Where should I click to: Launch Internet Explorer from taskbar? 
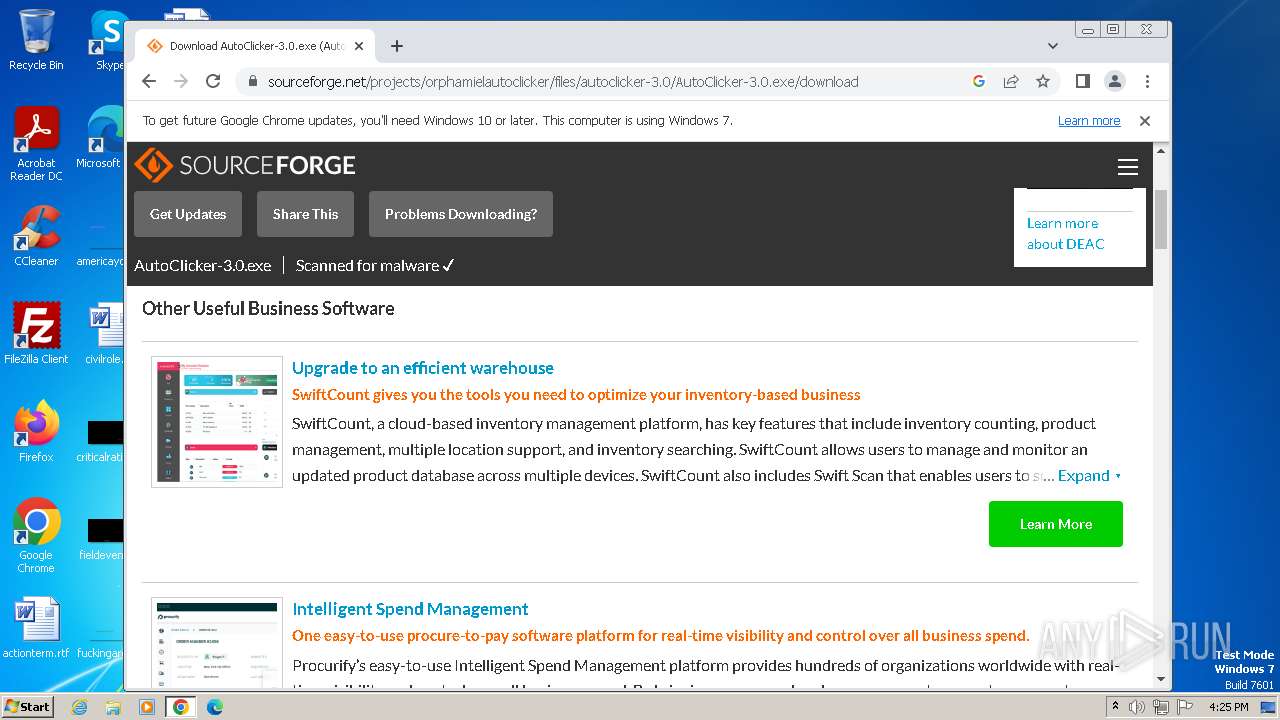pos(80,707)
